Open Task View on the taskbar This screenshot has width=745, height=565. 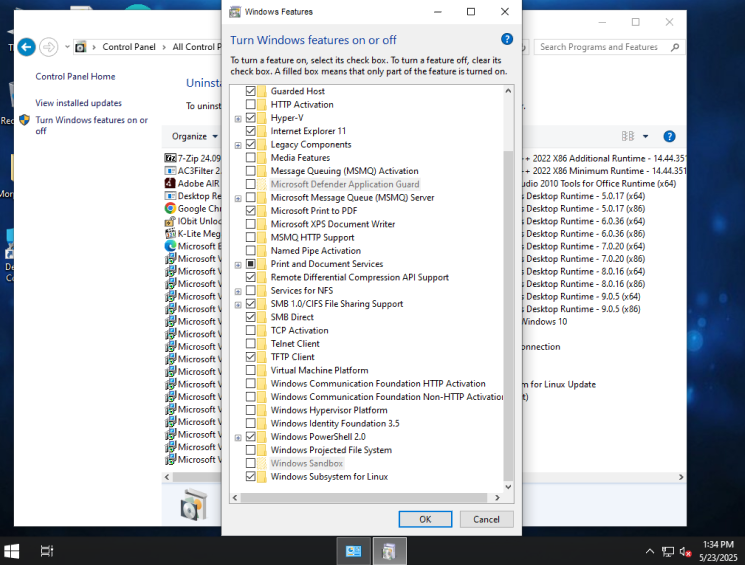(x=47, y=551)
